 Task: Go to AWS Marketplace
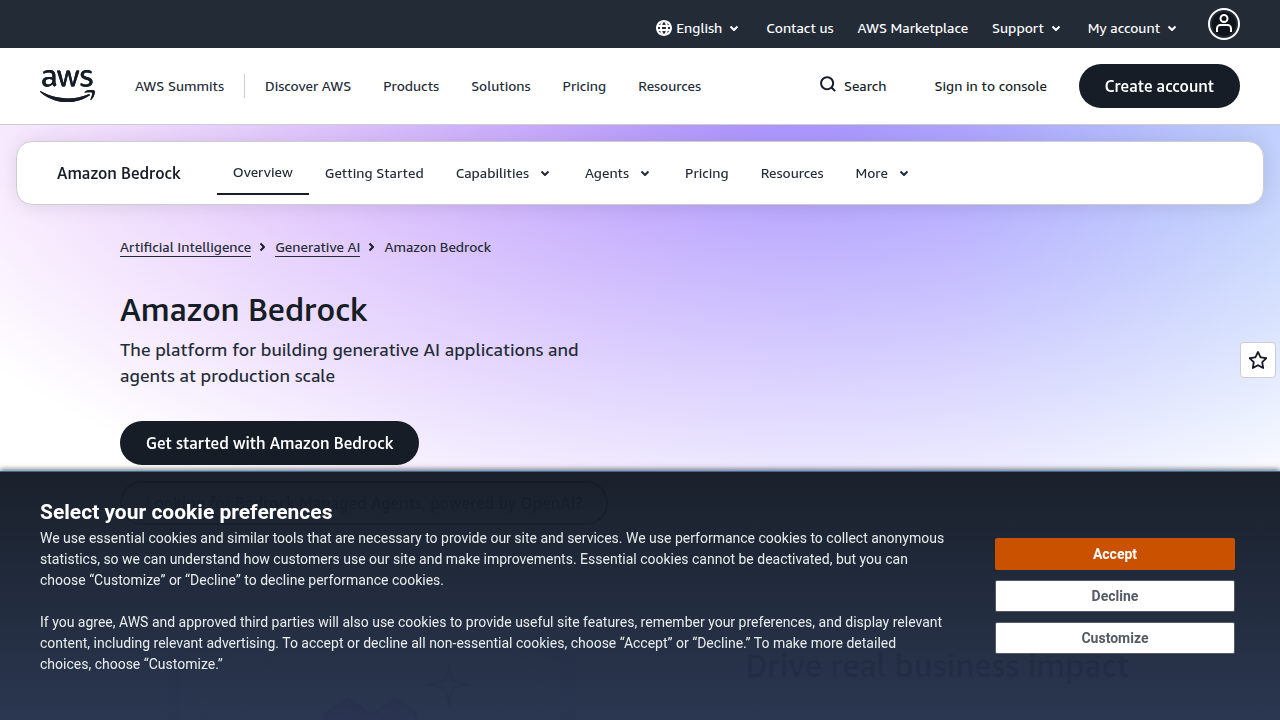pyautogui.click(x=912, y=28)
